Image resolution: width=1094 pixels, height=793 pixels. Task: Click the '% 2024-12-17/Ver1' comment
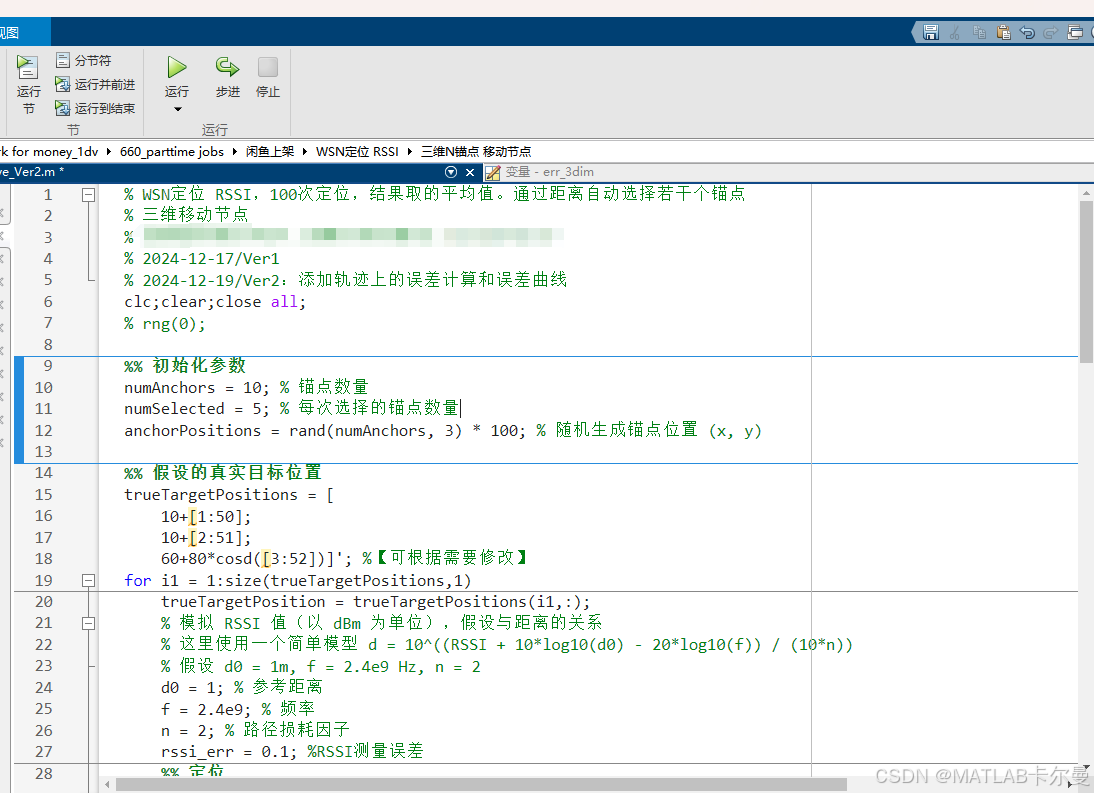tap(202, 259)
